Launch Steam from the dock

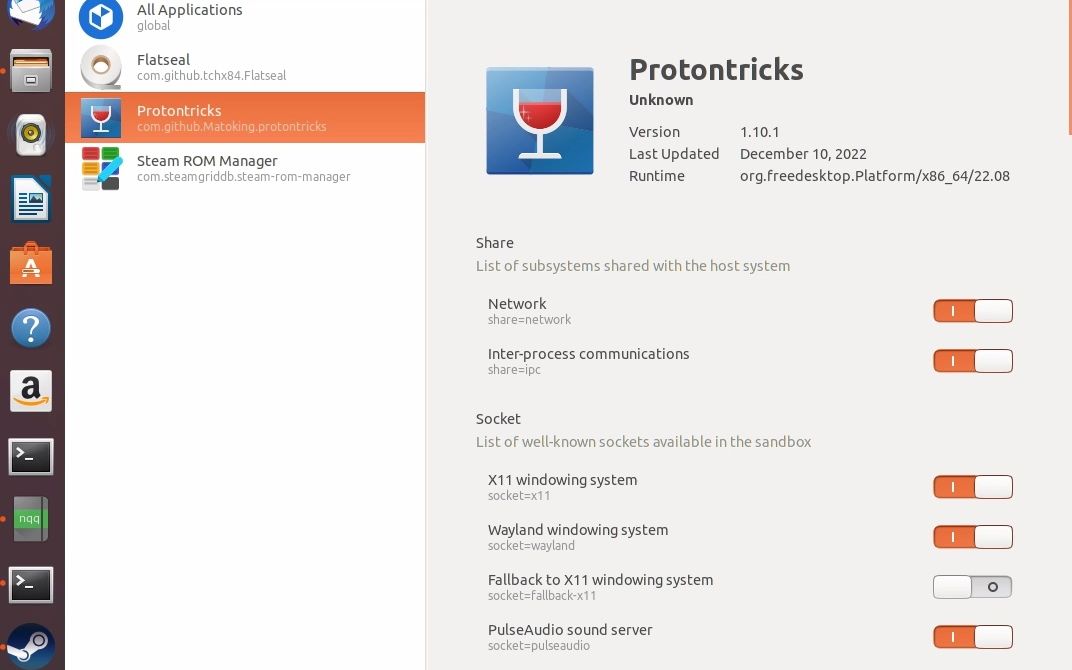tap(31, 645)
